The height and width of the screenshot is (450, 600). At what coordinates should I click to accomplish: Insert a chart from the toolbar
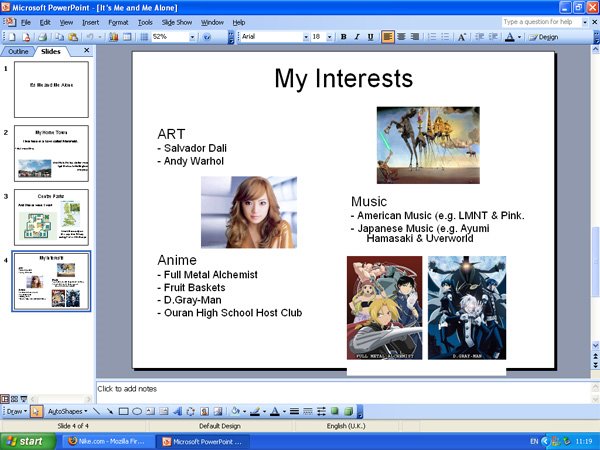[x=114, y=37]
